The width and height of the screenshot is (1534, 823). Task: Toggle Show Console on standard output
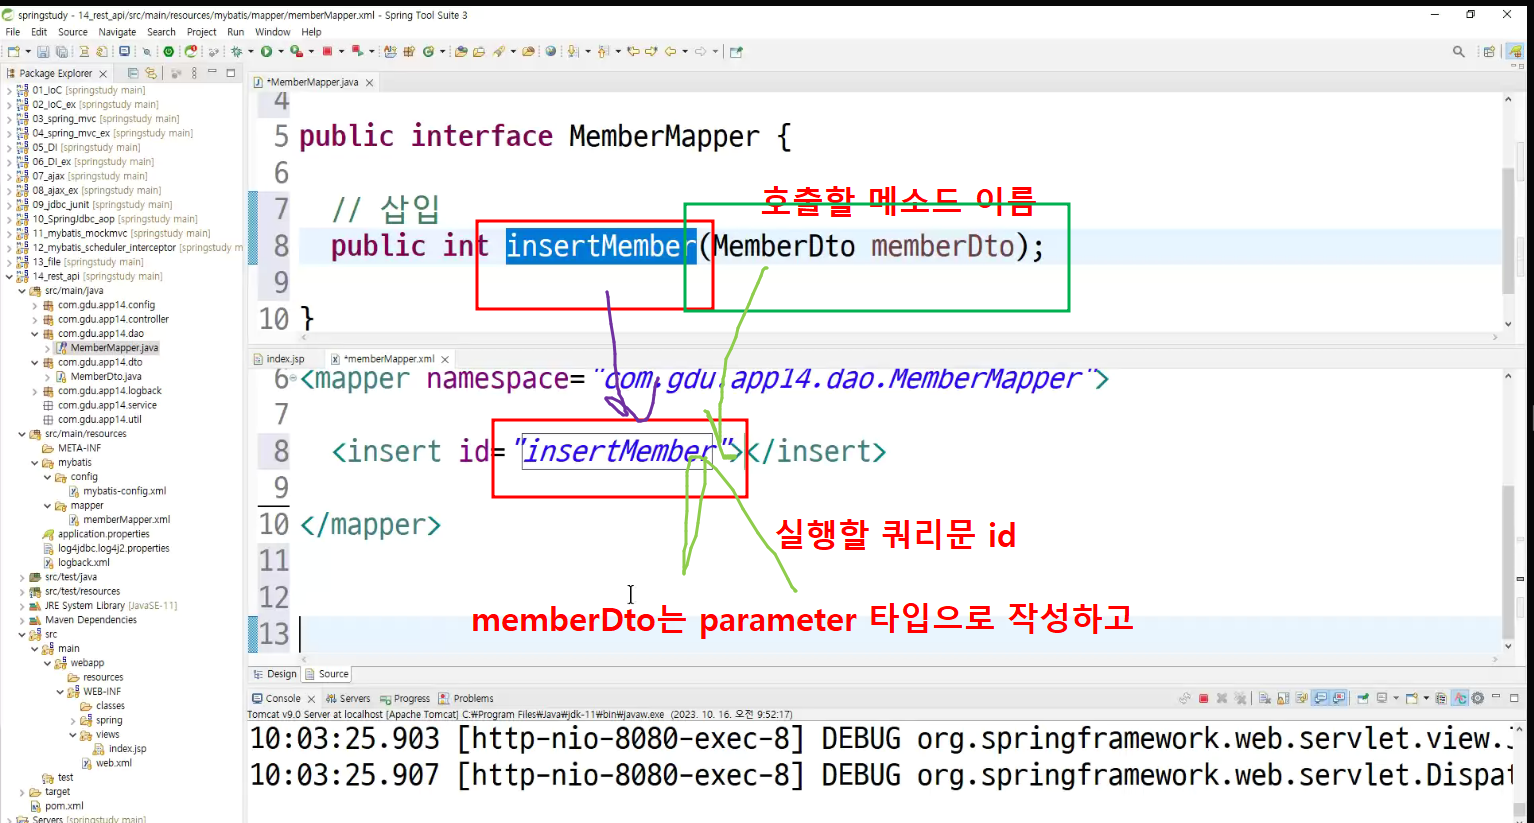click(1320, 698)
